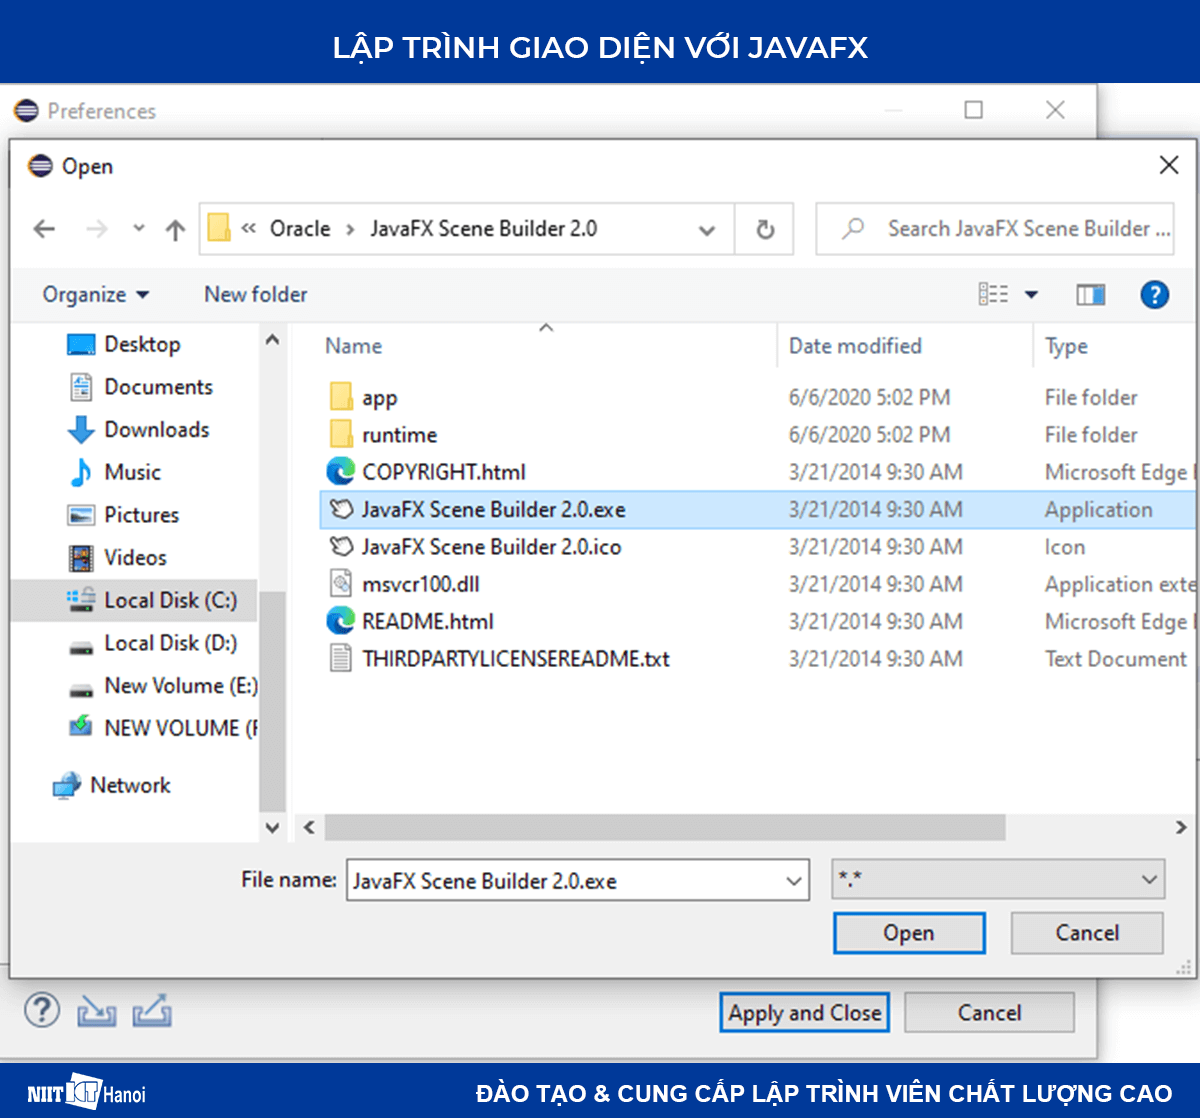Navigate up one folder level

click(175, 228)
